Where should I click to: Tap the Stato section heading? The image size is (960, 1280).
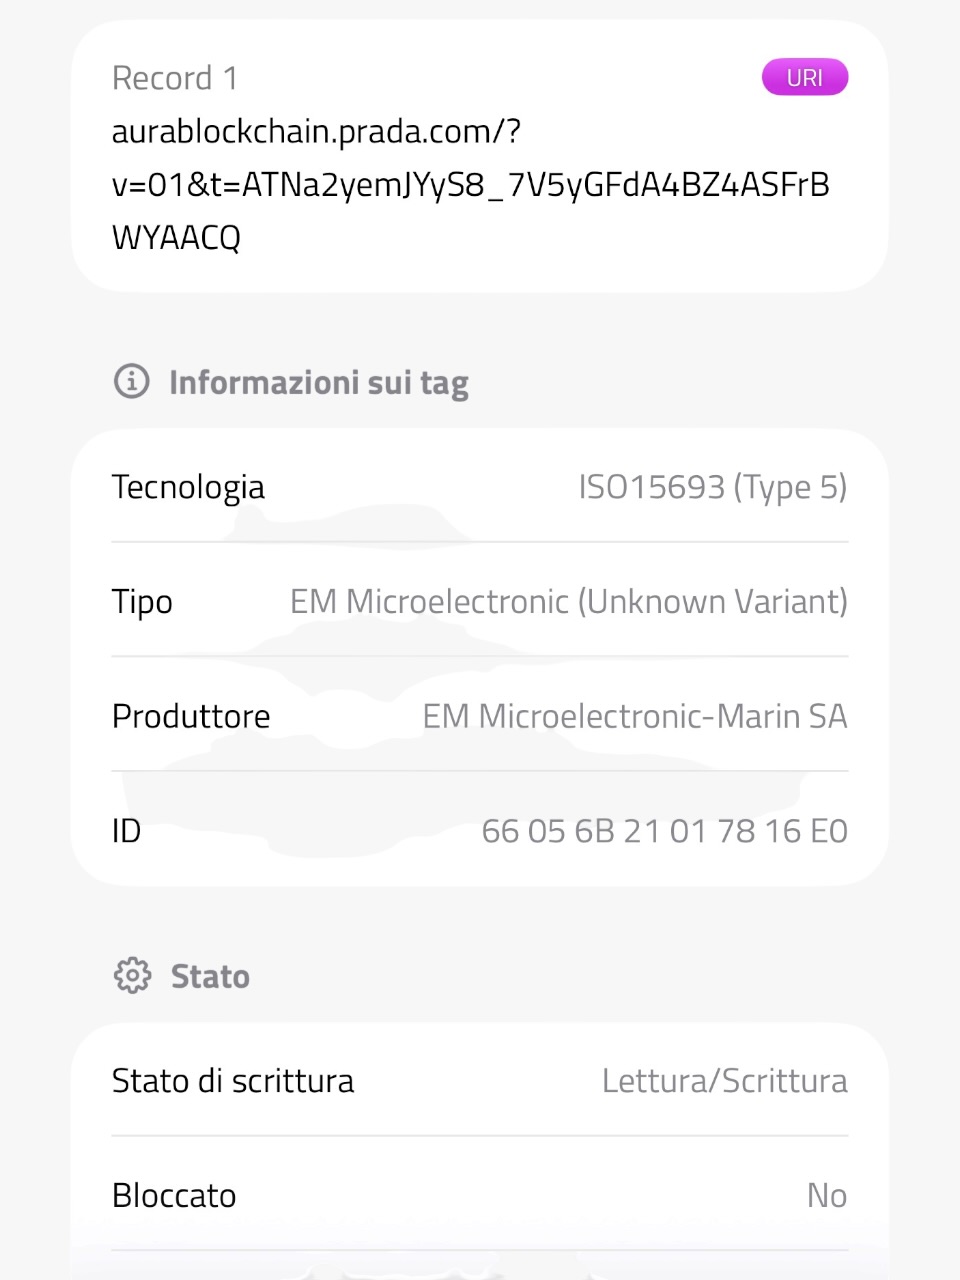tap(210, 976)
